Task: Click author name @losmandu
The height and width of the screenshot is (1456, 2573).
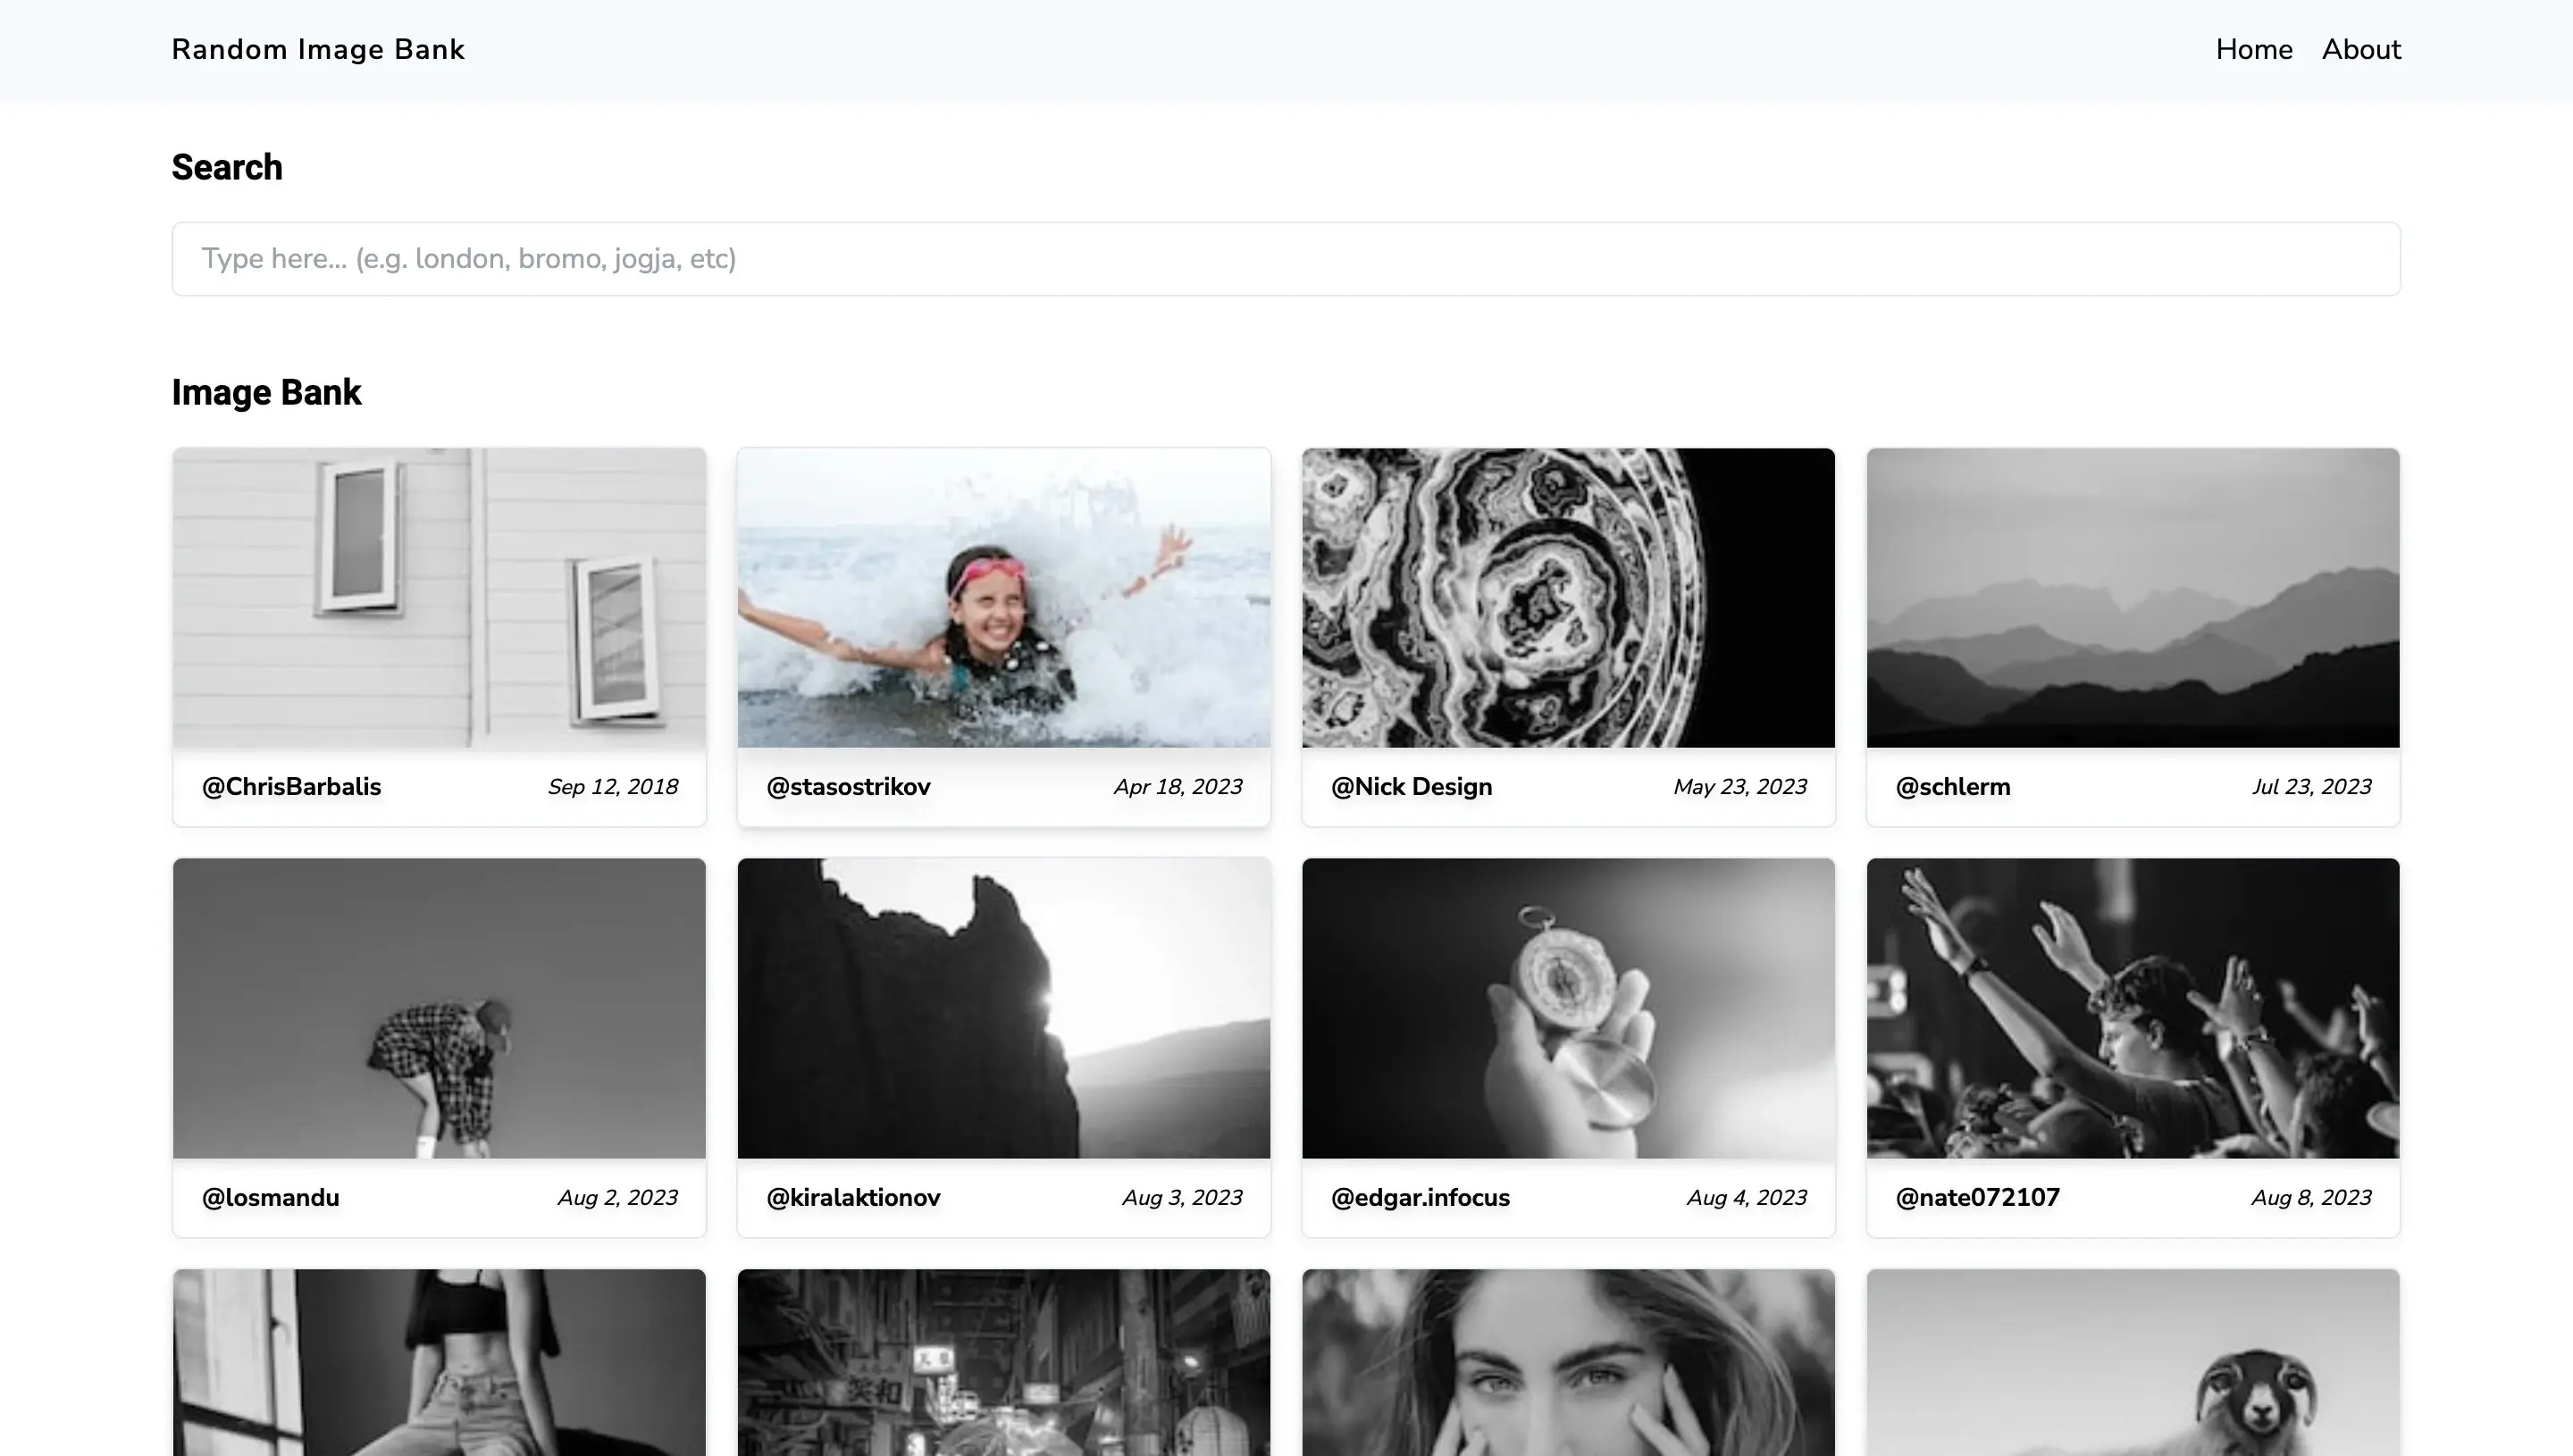Action: point(270,1198)
